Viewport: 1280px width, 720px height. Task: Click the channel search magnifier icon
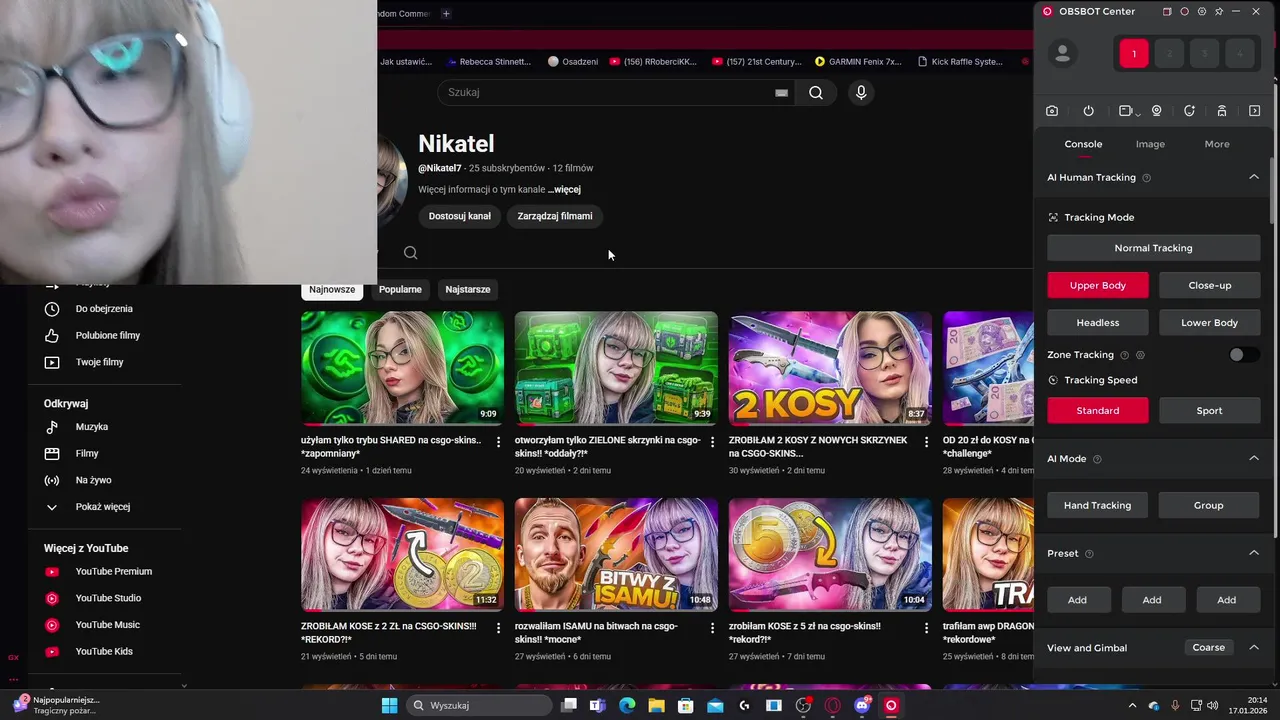[x=410, y=253]
